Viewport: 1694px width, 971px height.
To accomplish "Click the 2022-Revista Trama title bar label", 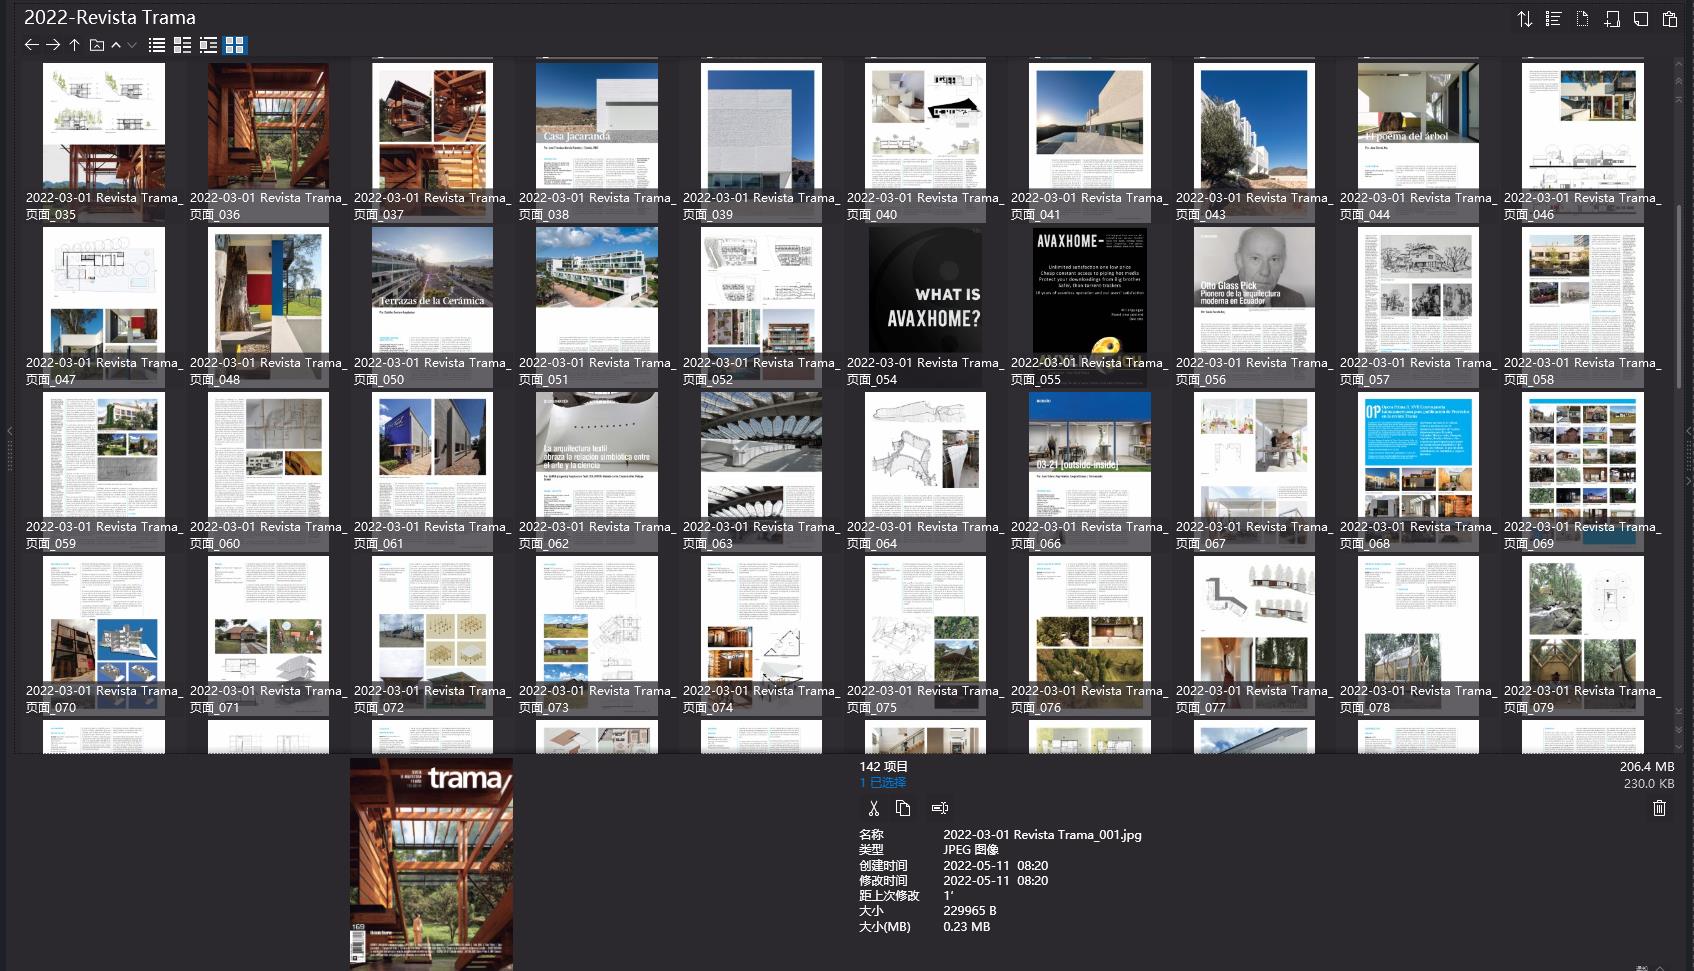I will click(x=110, y=17).
